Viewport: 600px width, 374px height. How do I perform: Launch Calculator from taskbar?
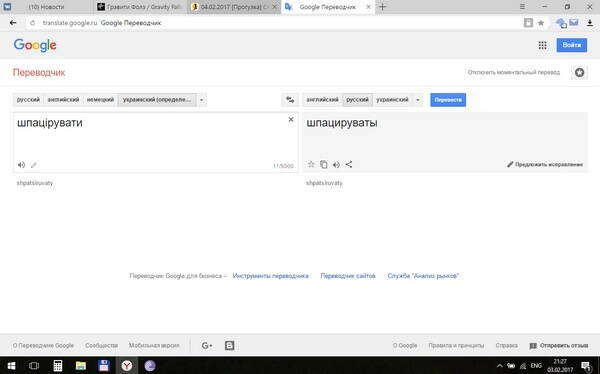point(58,366)
